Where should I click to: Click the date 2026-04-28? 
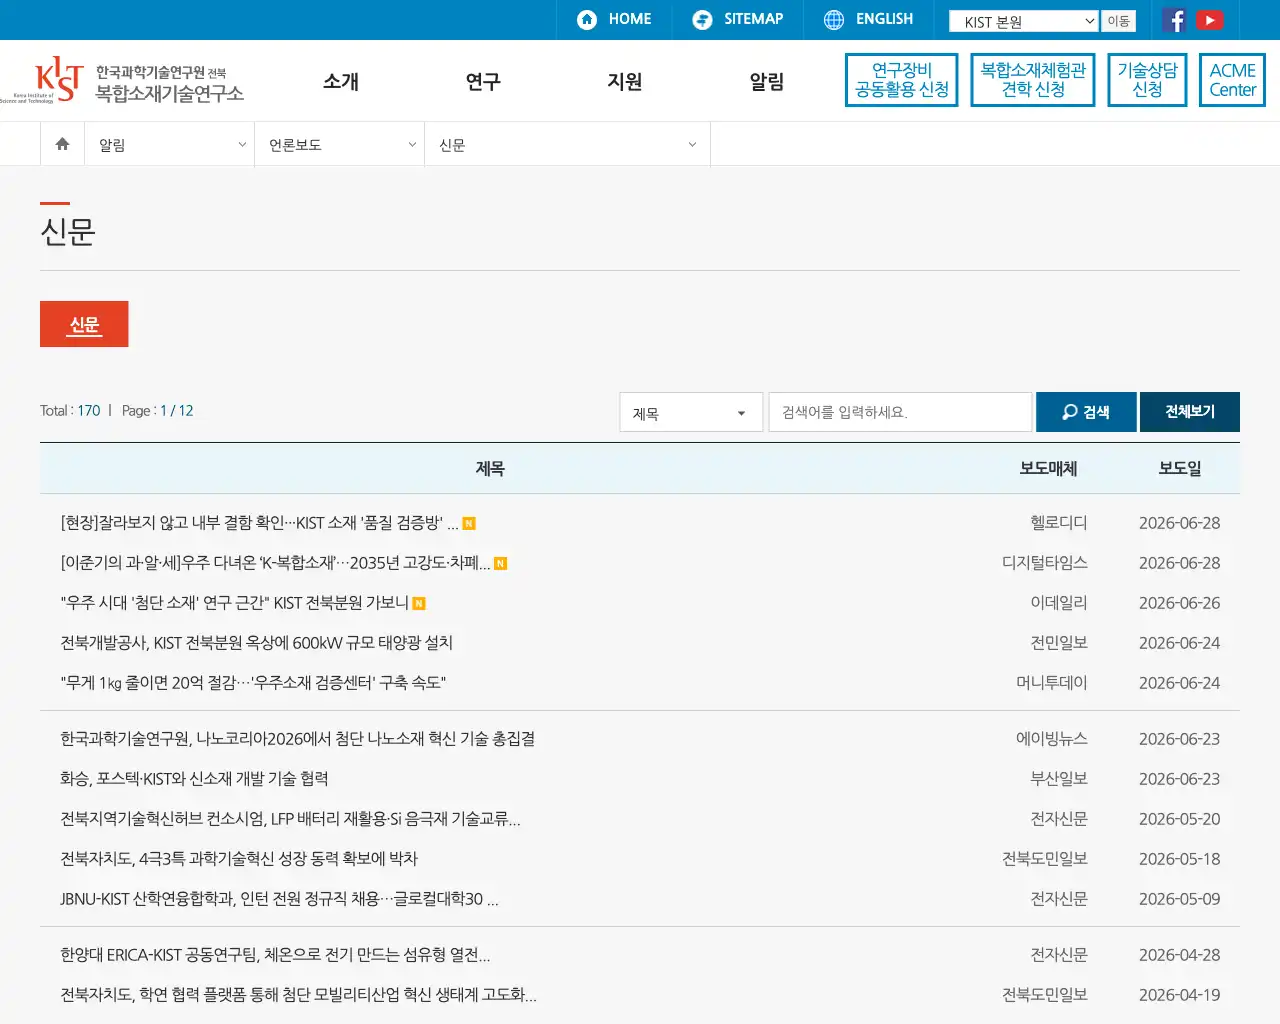pyautogui.click(x=1179, y=955)
